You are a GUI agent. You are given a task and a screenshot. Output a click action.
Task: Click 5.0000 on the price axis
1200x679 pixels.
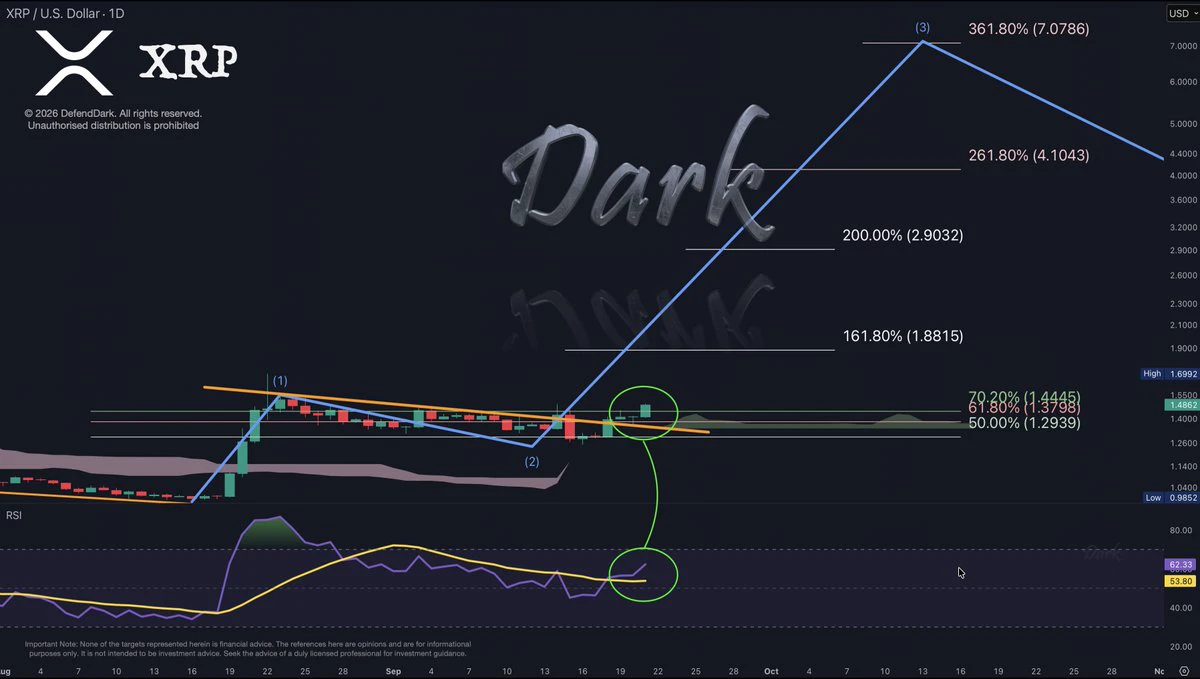[x=1181, y=125]
